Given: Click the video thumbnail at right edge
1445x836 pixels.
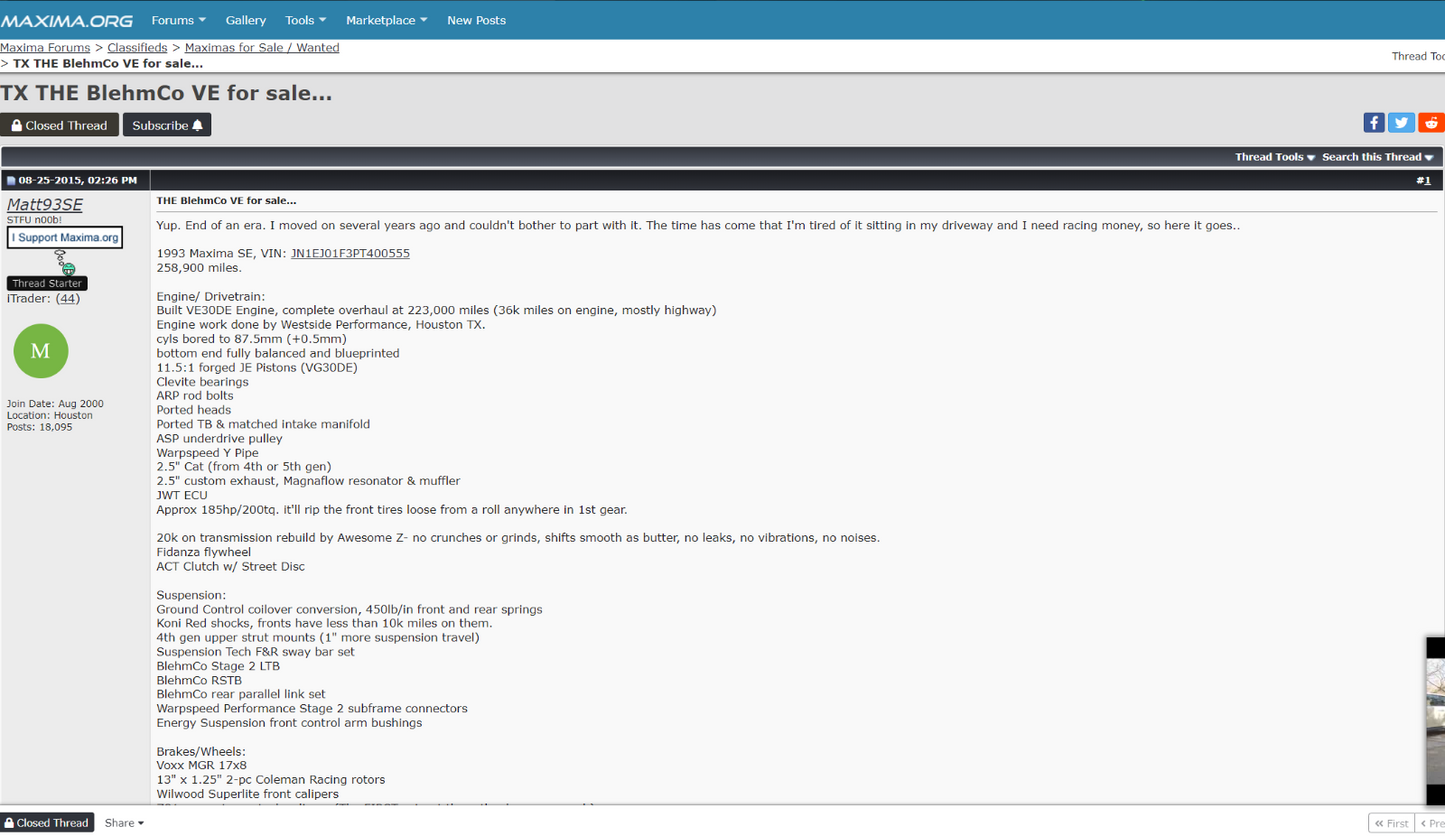Looking at the screenshot, I should click(x=1435, y=720).
